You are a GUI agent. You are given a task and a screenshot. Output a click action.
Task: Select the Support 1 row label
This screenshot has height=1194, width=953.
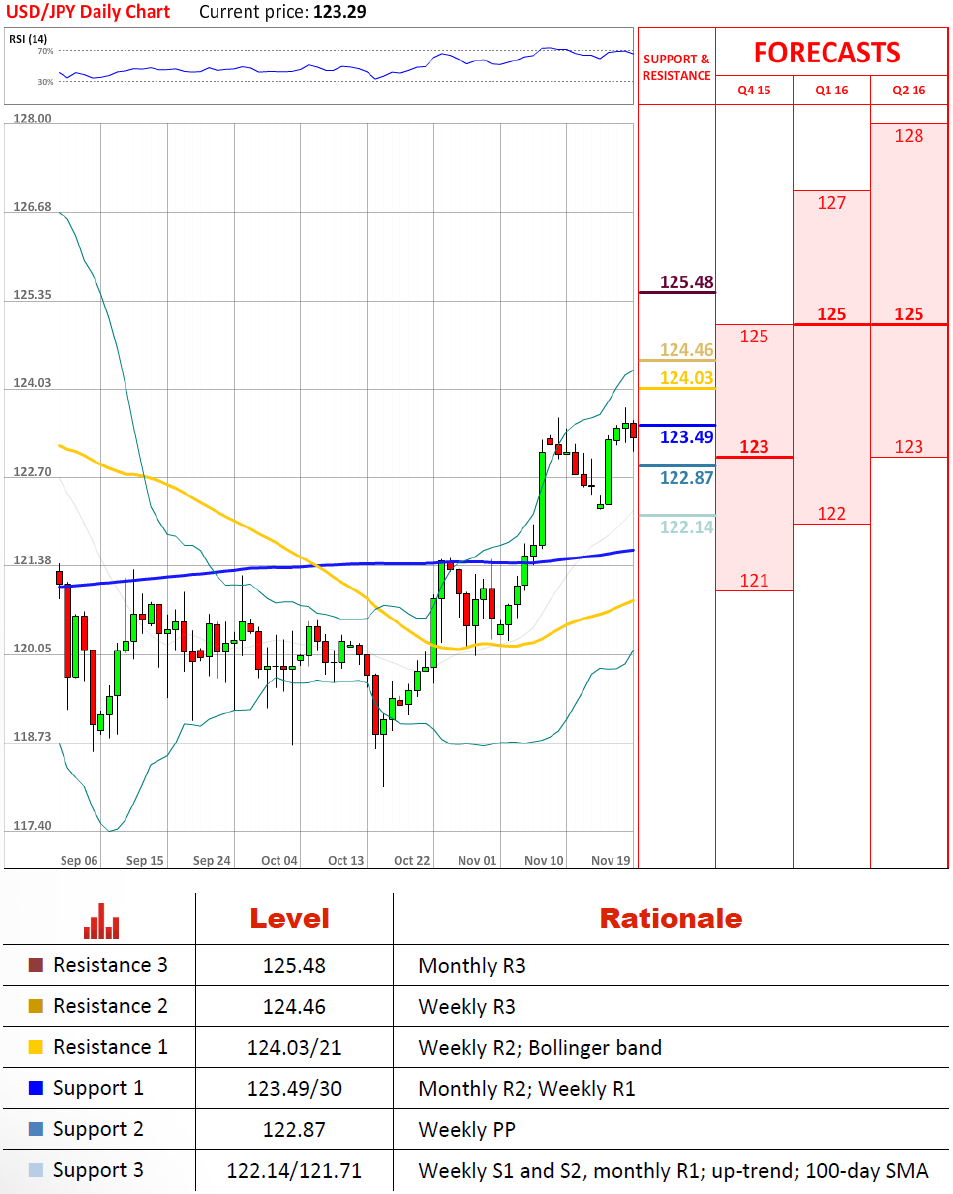point(98,1089)
